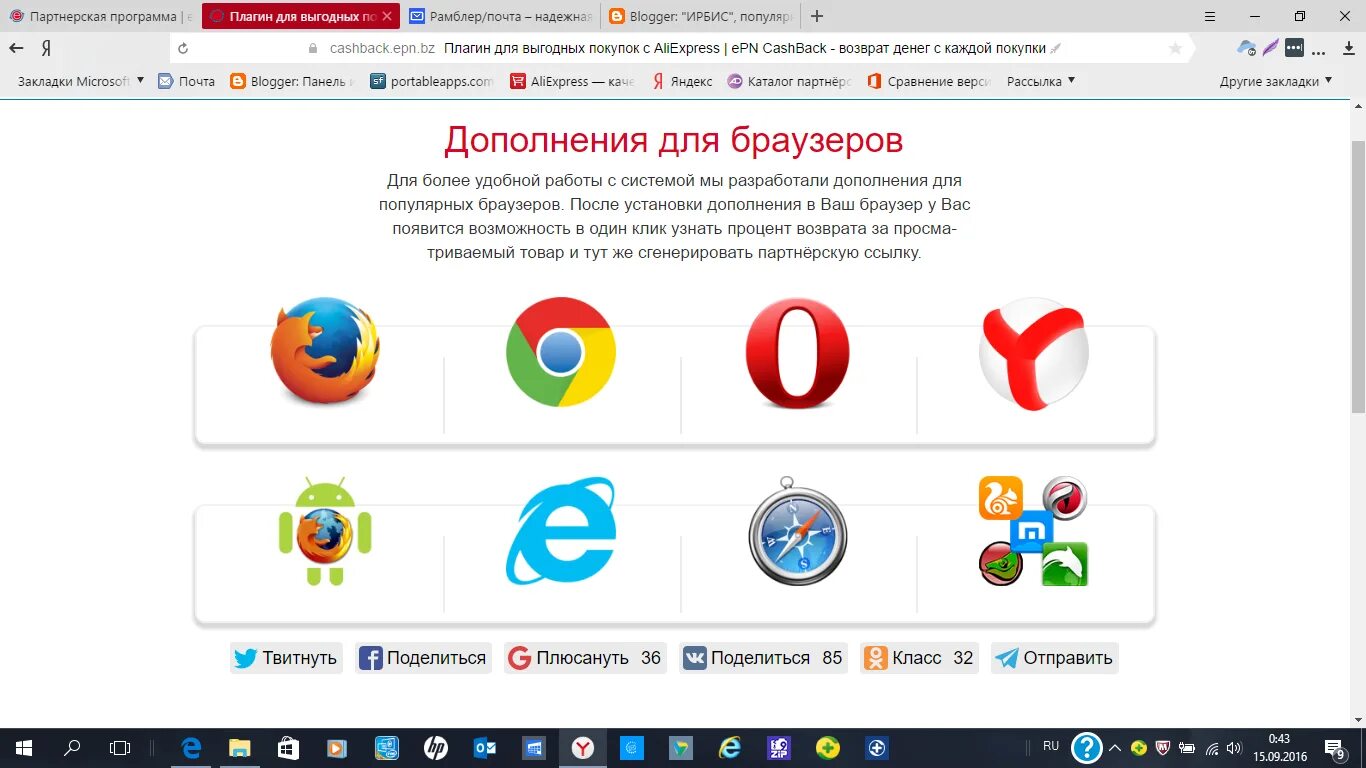Open the Firefox extension download

point(325,351)
